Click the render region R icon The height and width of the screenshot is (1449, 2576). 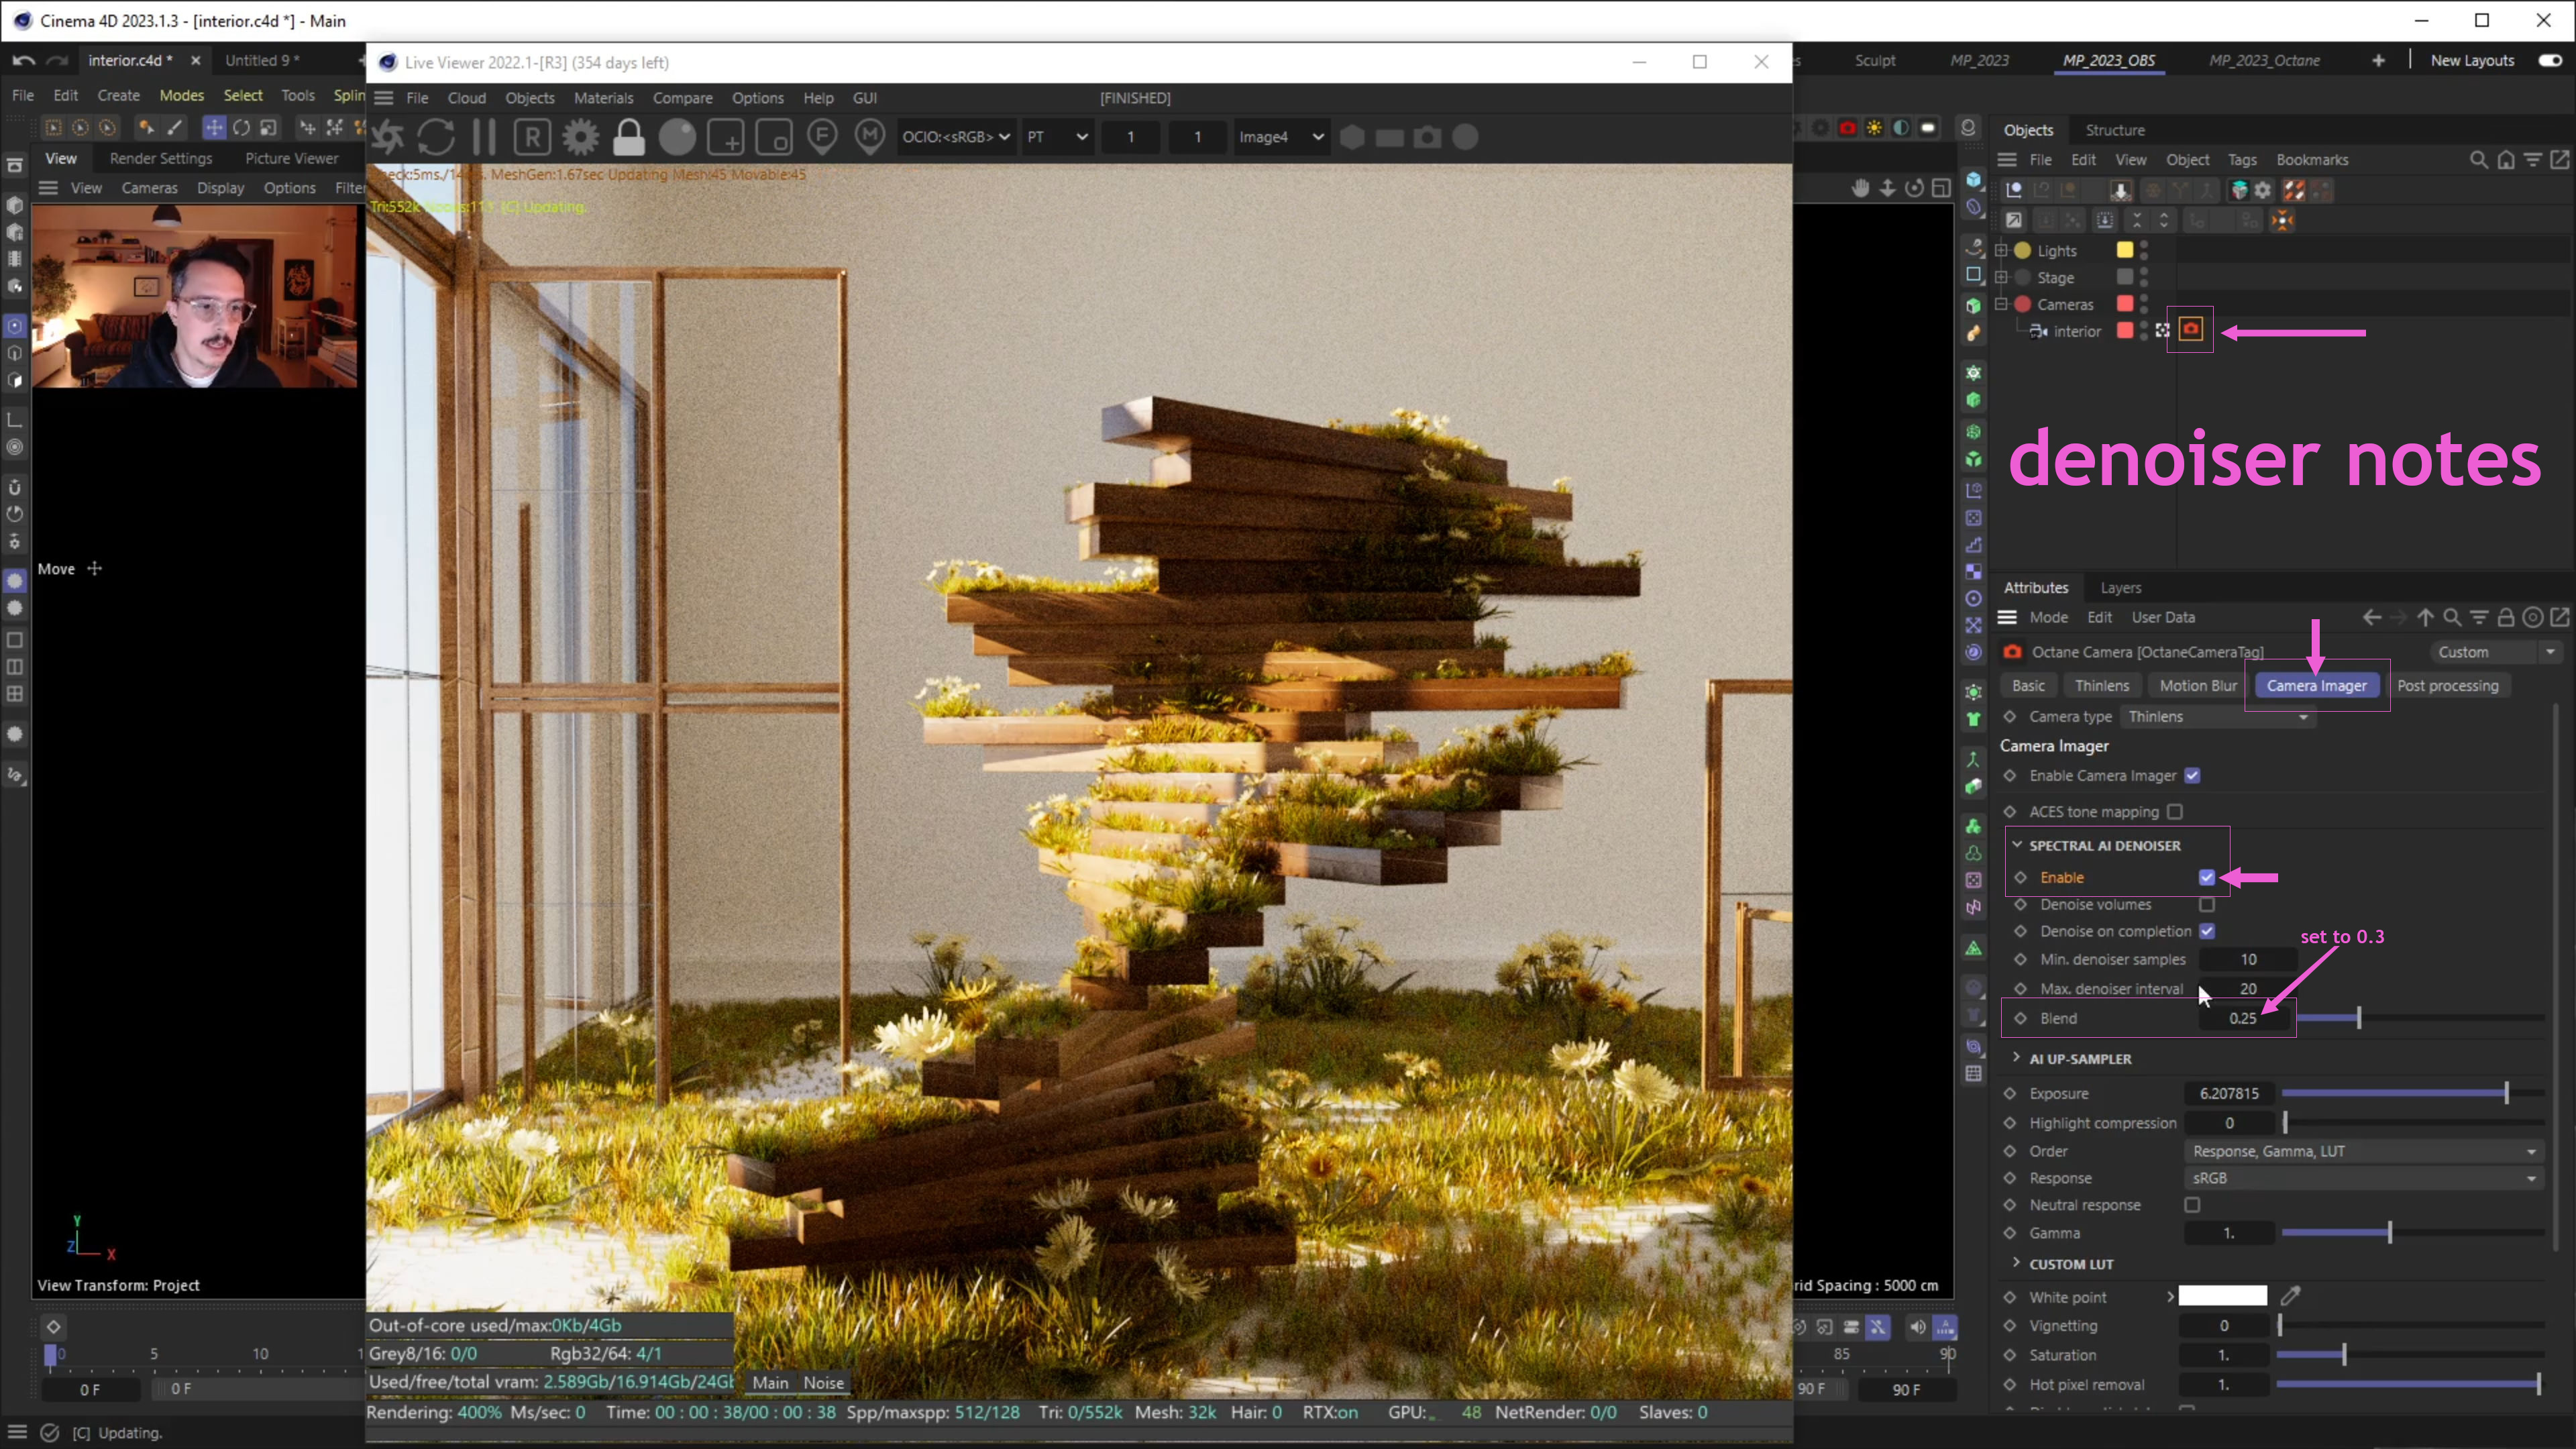532,137
